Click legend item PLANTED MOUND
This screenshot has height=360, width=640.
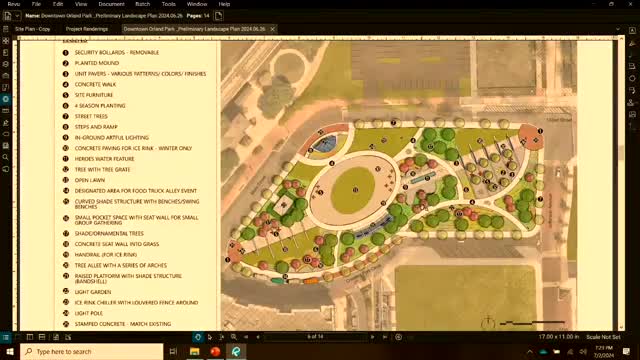tap(97, 63)
